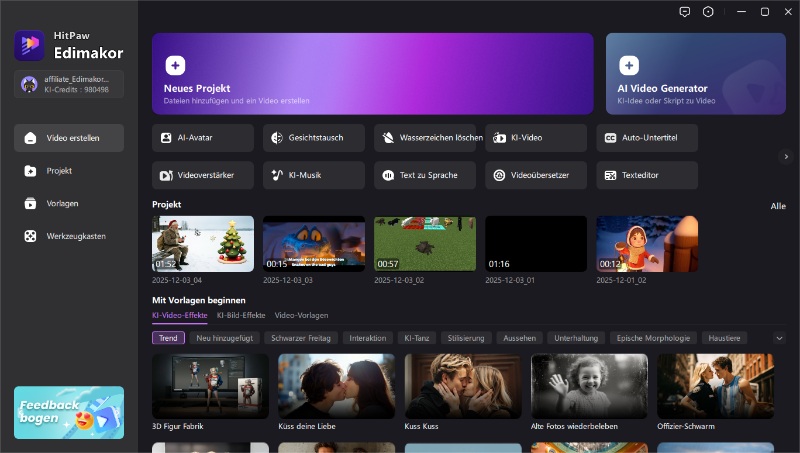The width and height of the screenshot is (800, 453).
Task: Select the Schwarzer Freitag filter tag
Action: (x=303, y=338)
